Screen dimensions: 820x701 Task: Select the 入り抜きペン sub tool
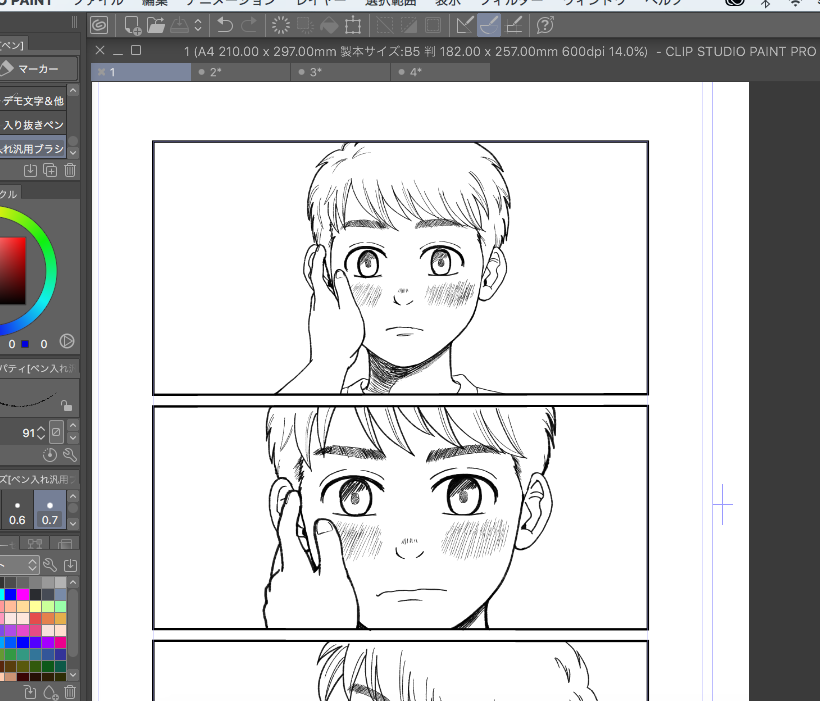tap(33, 125)
